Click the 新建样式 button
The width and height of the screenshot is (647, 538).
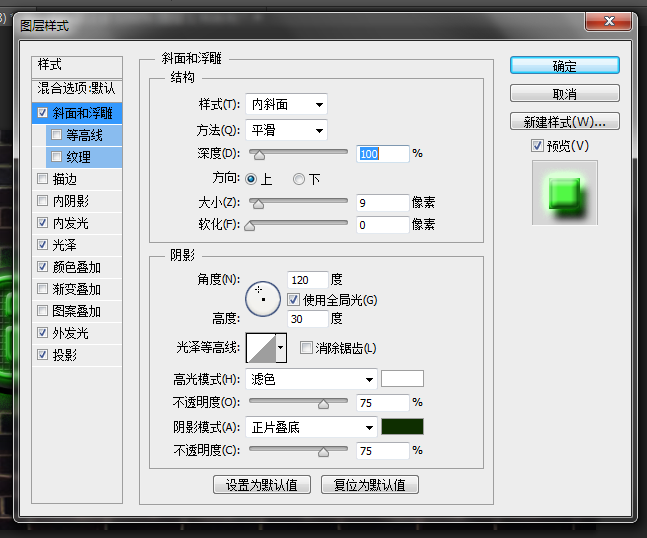[x=564, y=122]
